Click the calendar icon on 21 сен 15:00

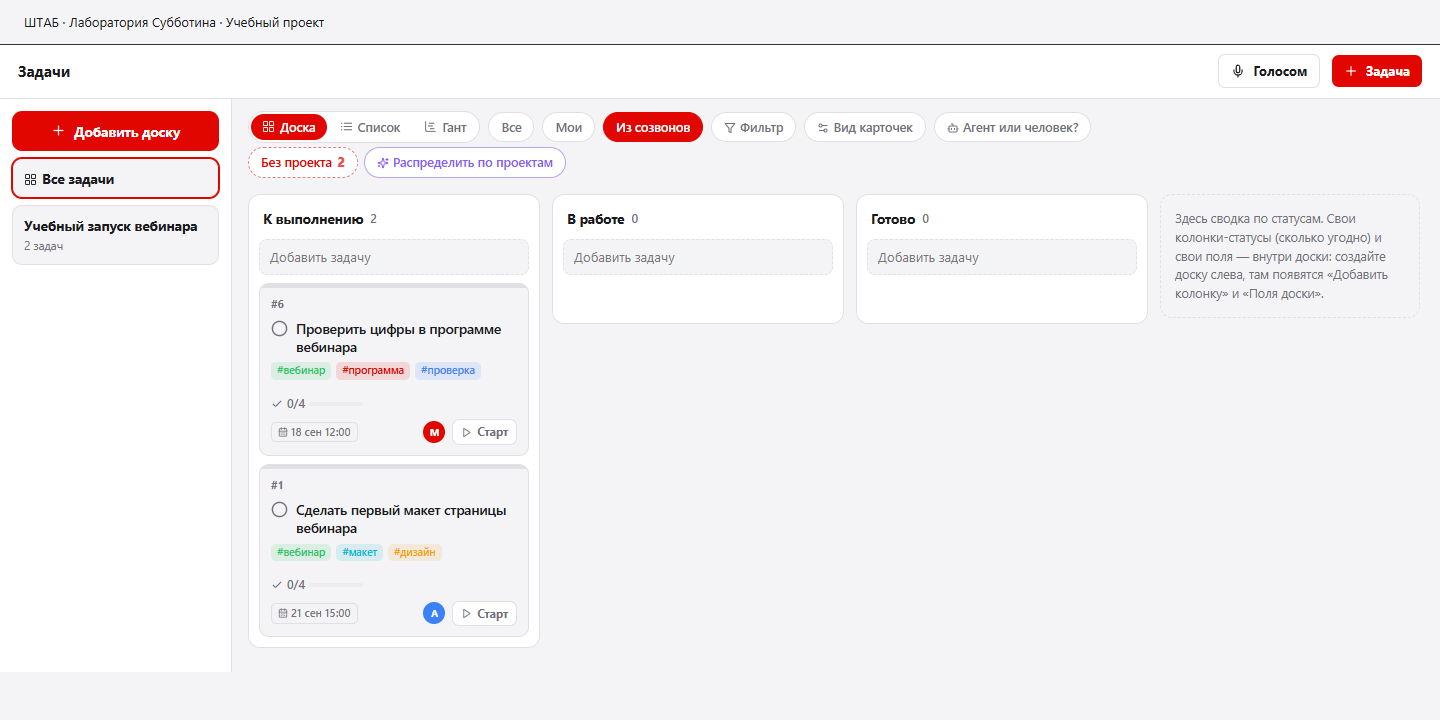(282, 613)
